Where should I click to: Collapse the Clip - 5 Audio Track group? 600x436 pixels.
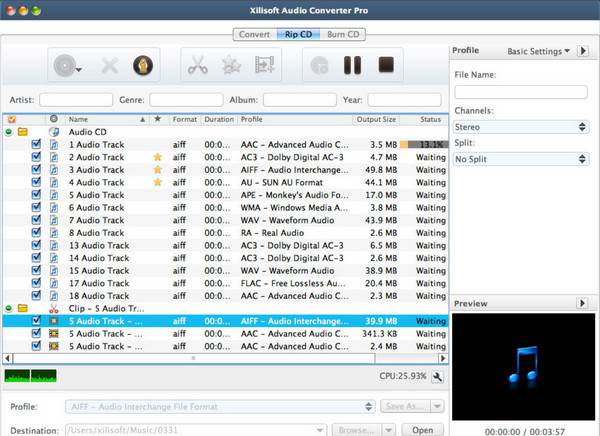pyautogui.click(x=8, y=309)
